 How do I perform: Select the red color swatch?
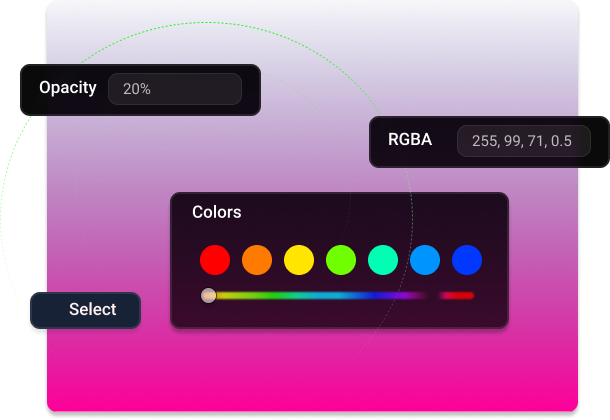pyautogui.click(x=215, y=260)
